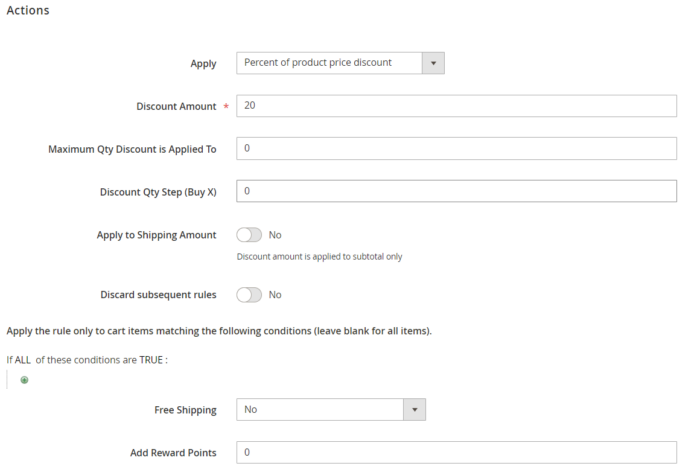Image resolution: width=700 pixels, height=472 pixels.
Task: Focus the Add Reward Points field
Action: (x=456, y=452)
